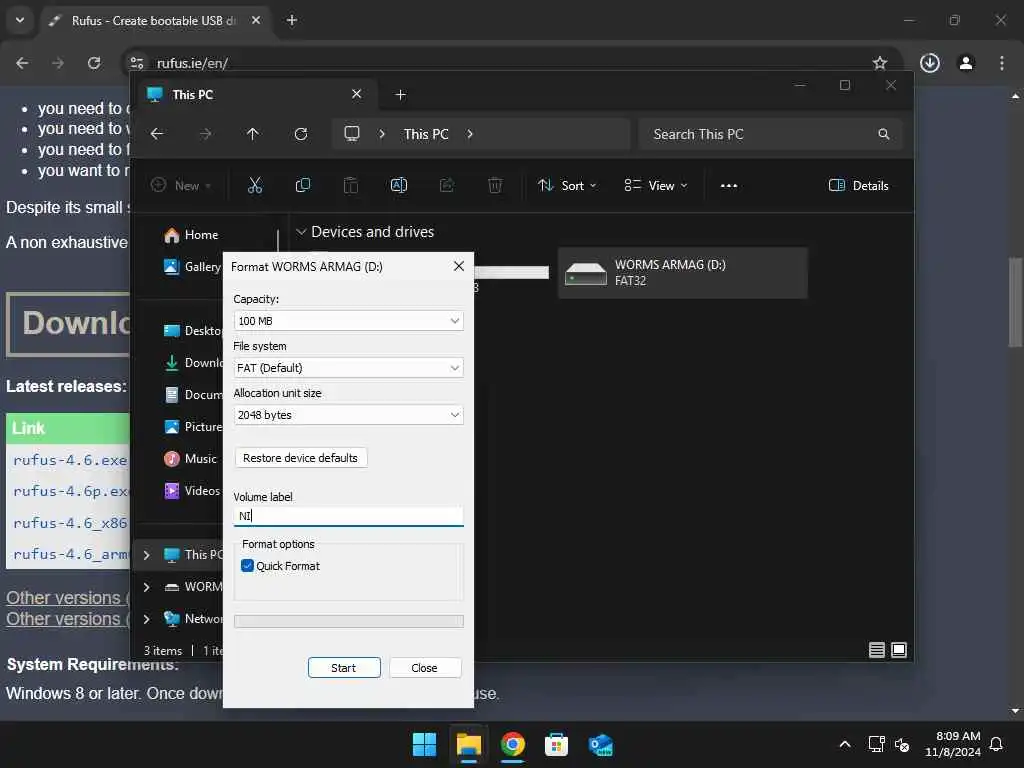Click the Cut scissors icon in Explorer toolbar
1024x768 pixels.
[255, 185]
